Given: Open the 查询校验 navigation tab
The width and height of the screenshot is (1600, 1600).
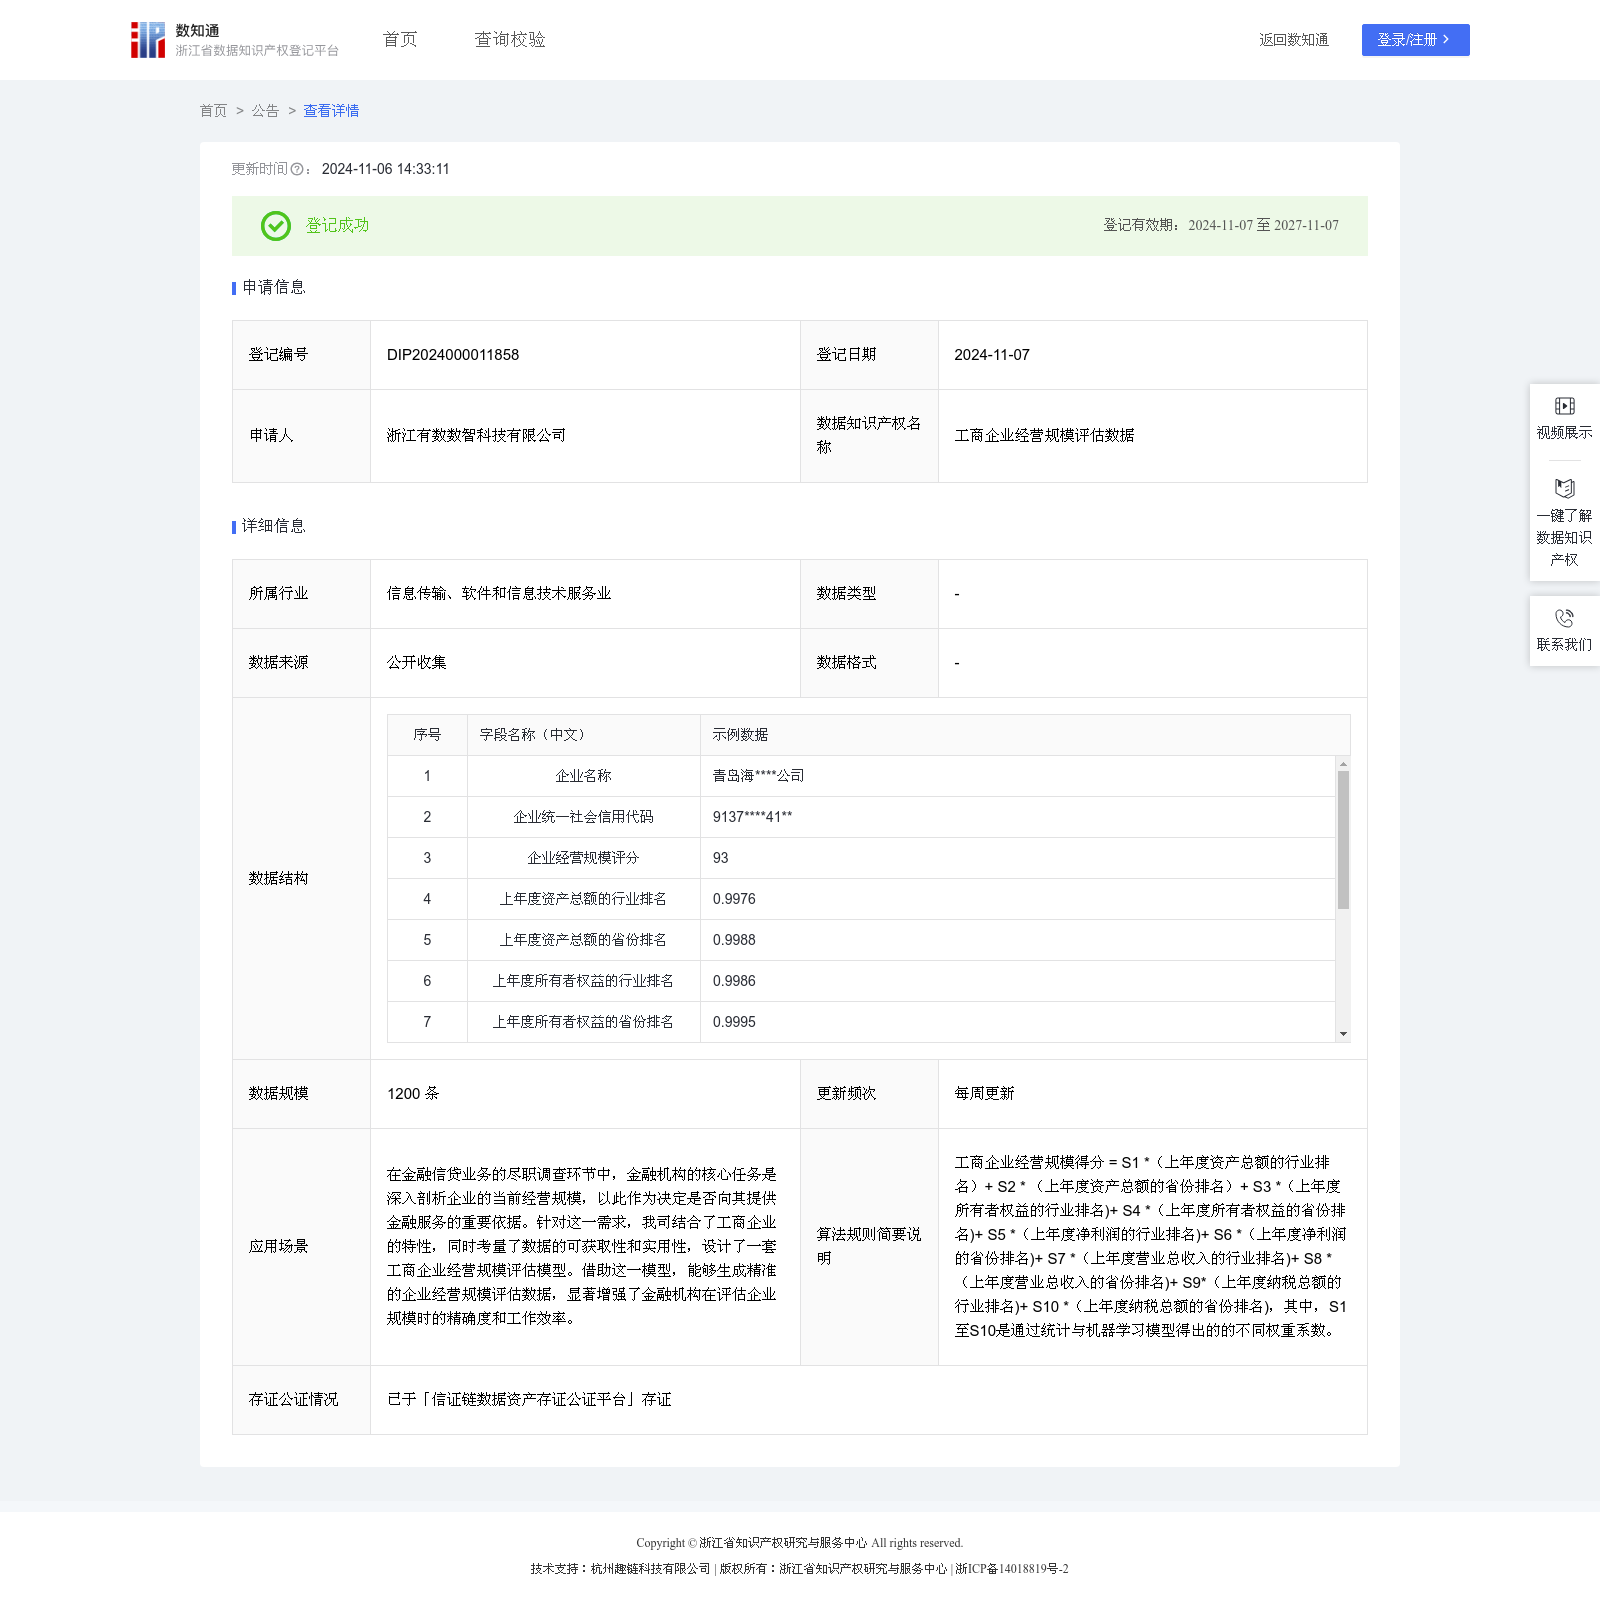Looking at the screenshot, I should click(510, 40).
